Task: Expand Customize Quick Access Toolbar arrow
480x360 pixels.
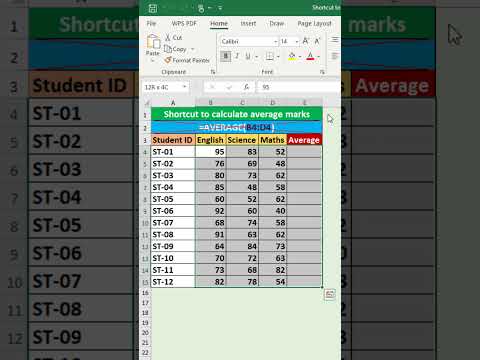Action: (x=220, y=8)
